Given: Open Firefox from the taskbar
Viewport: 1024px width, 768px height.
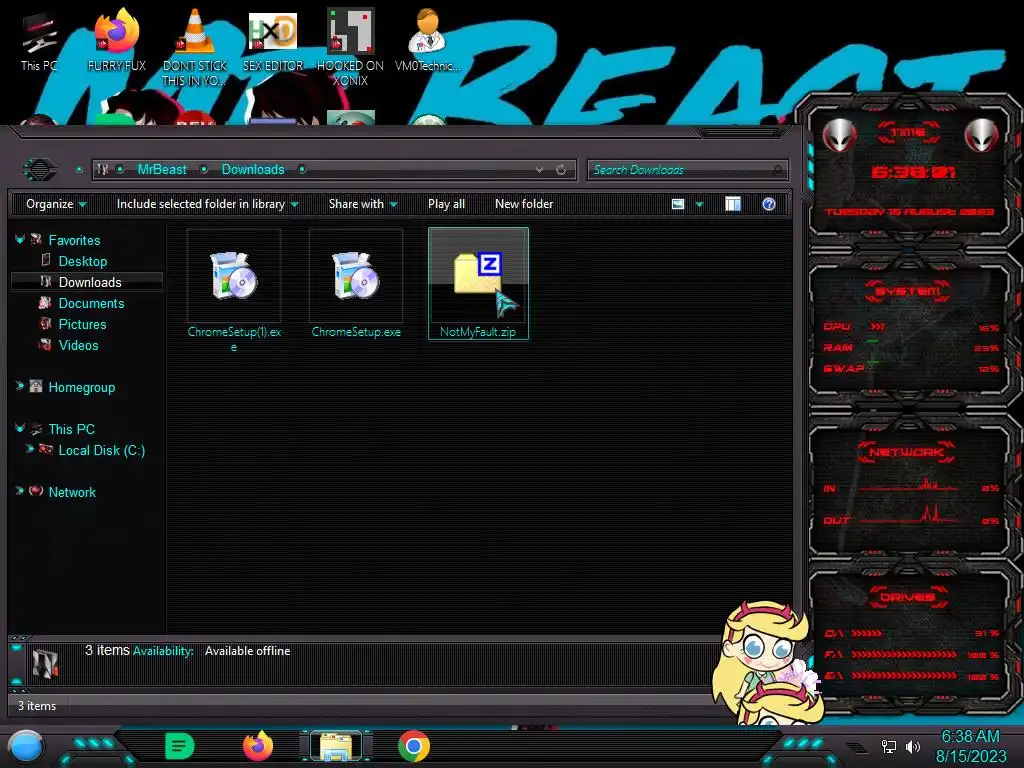Looking at the screenshot, I should pos(258,746).
